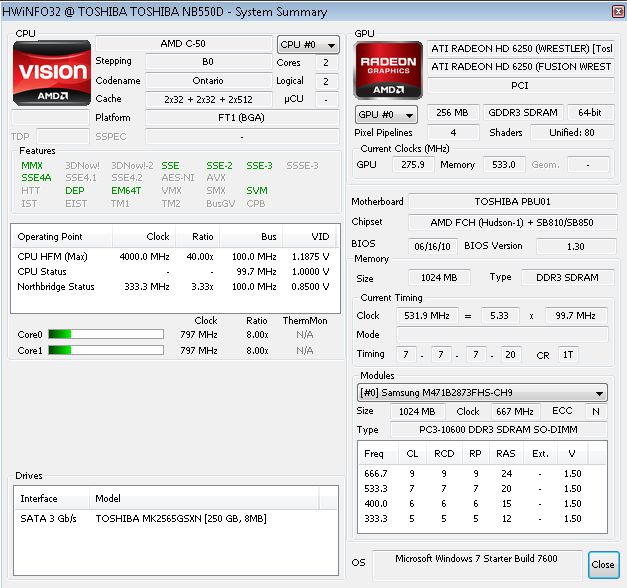
Task: Click the Radeon Graphics AMD logo
Action: coord(388,70)
